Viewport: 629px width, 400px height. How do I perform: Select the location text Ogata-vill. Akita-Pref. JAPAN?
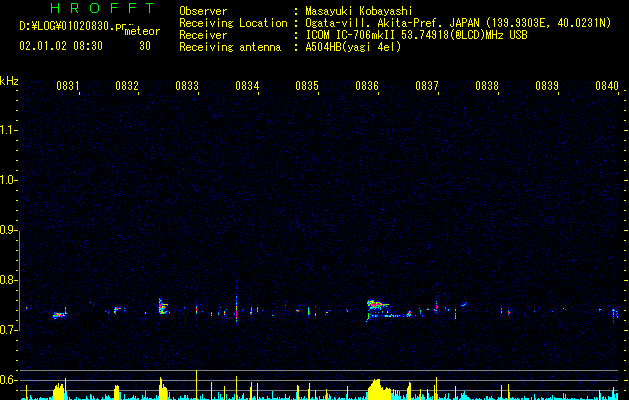tap(392, 23)
